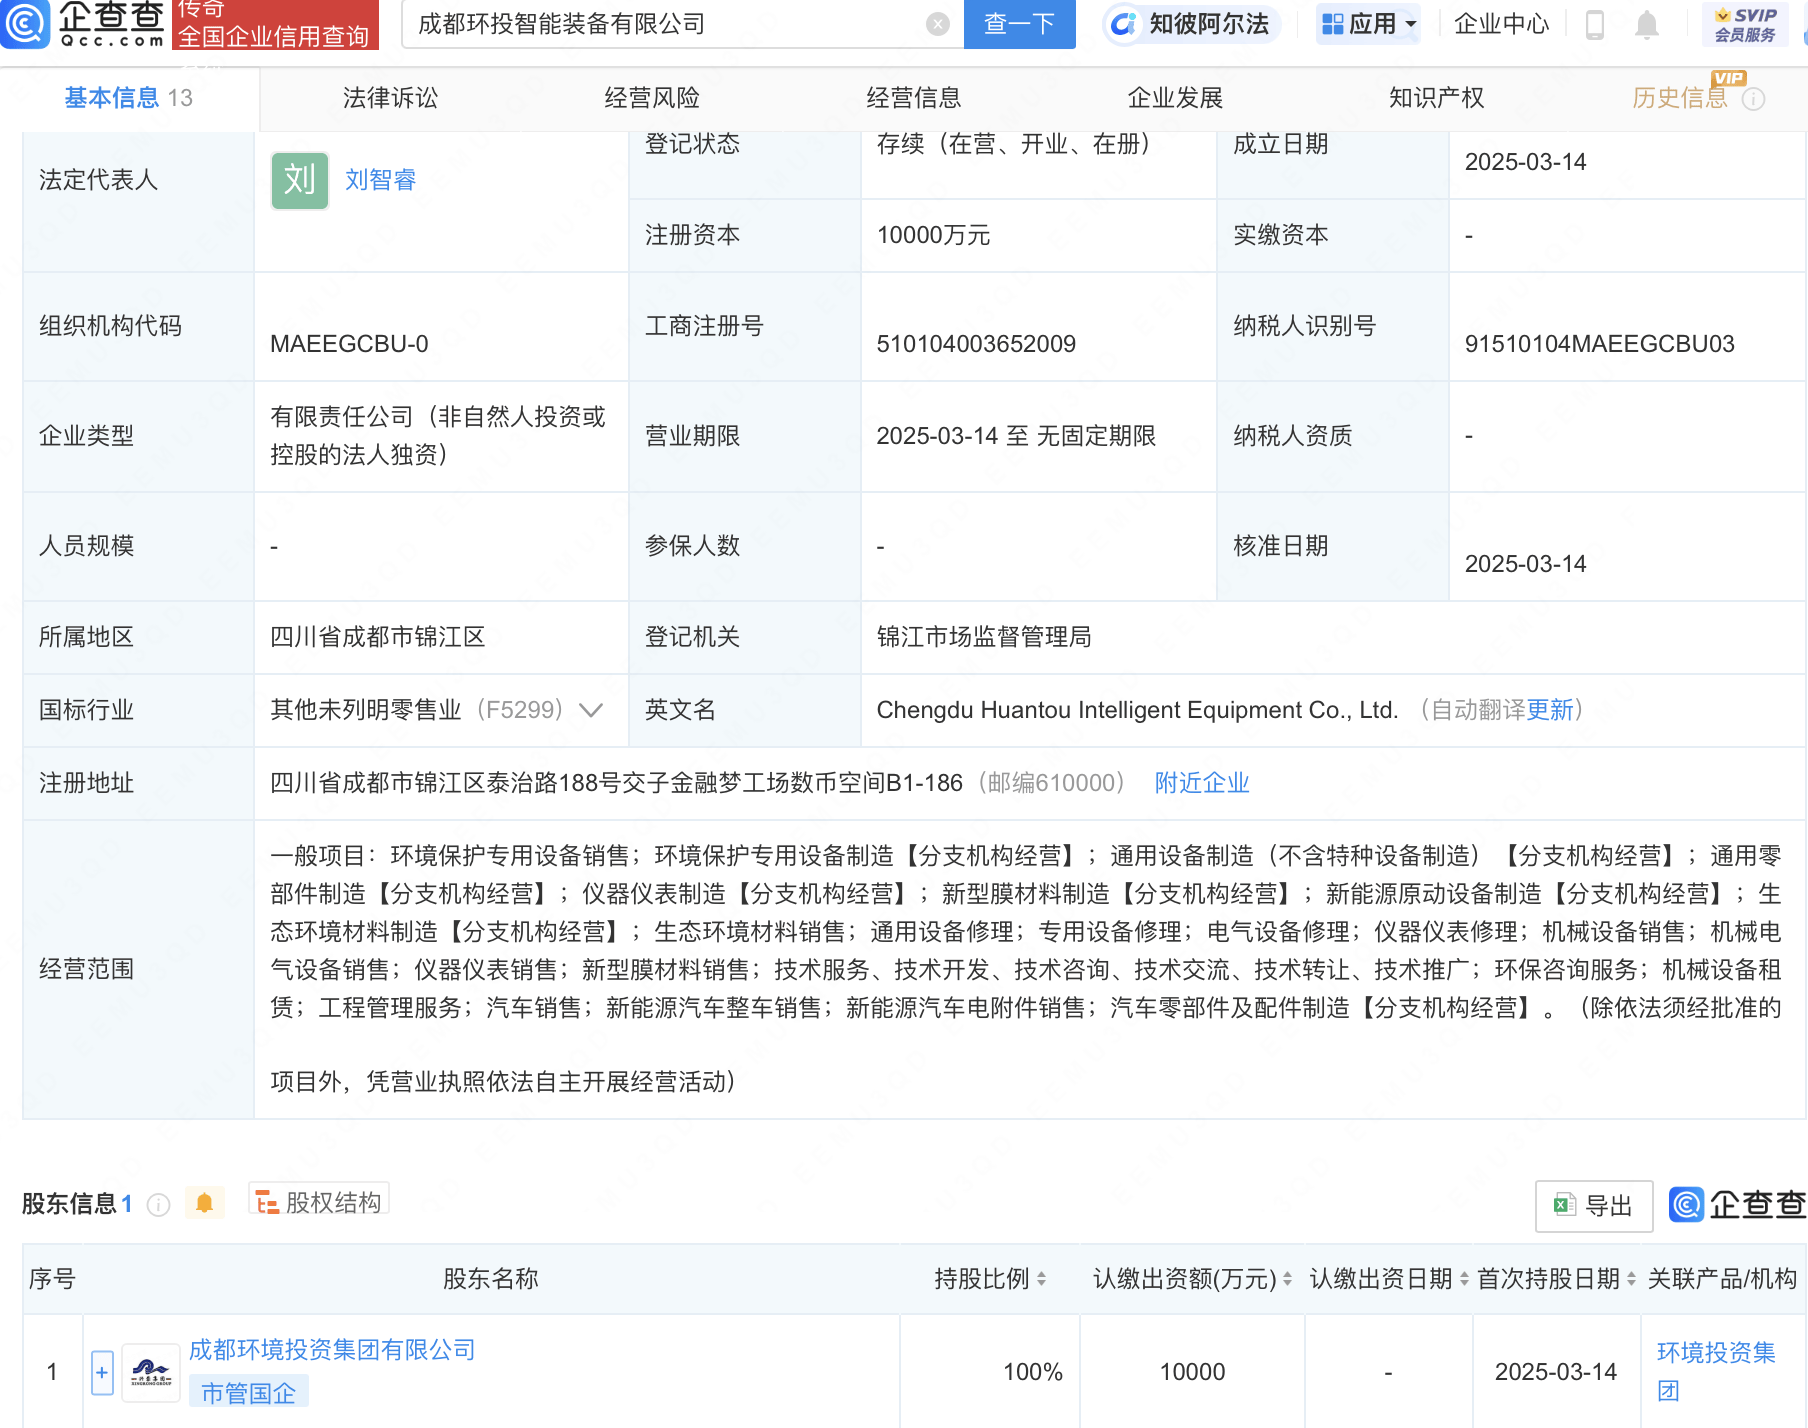Click the orange alert bell near 股东信息
This screenshot has width=1808, height=1428.
coord(204,1203)
